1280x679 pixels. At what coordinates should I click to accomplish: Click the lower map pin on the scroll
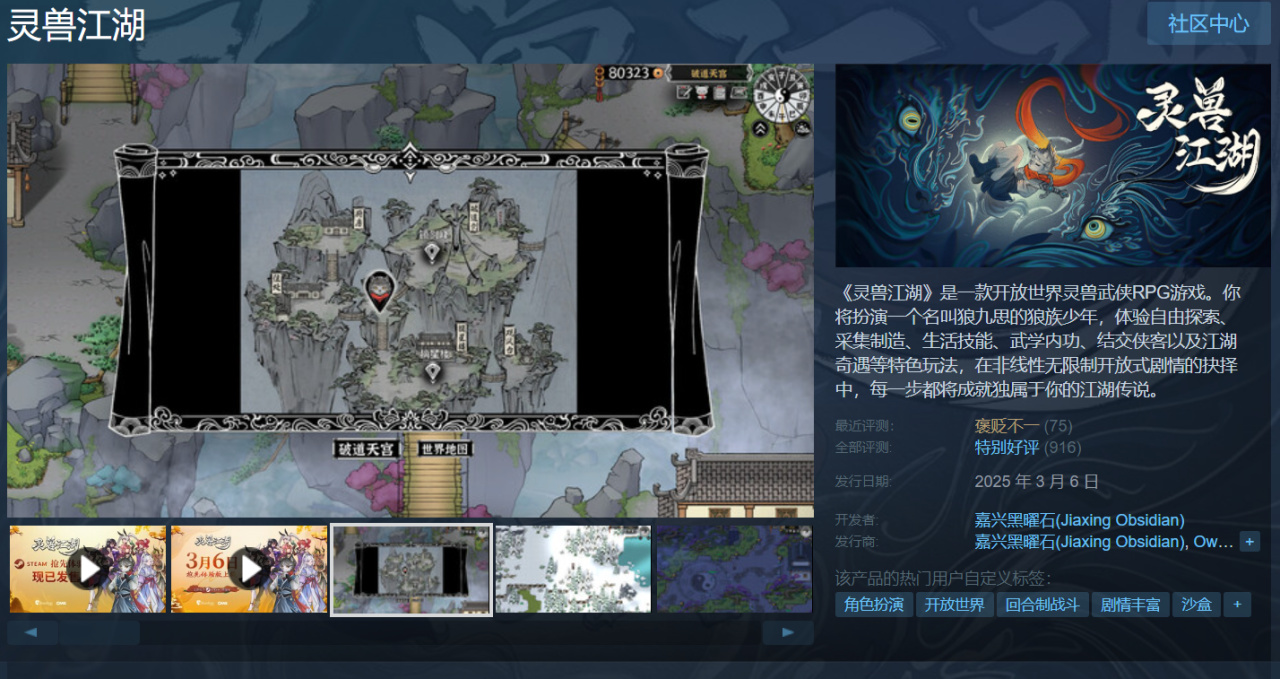click(x=431, y=372)
